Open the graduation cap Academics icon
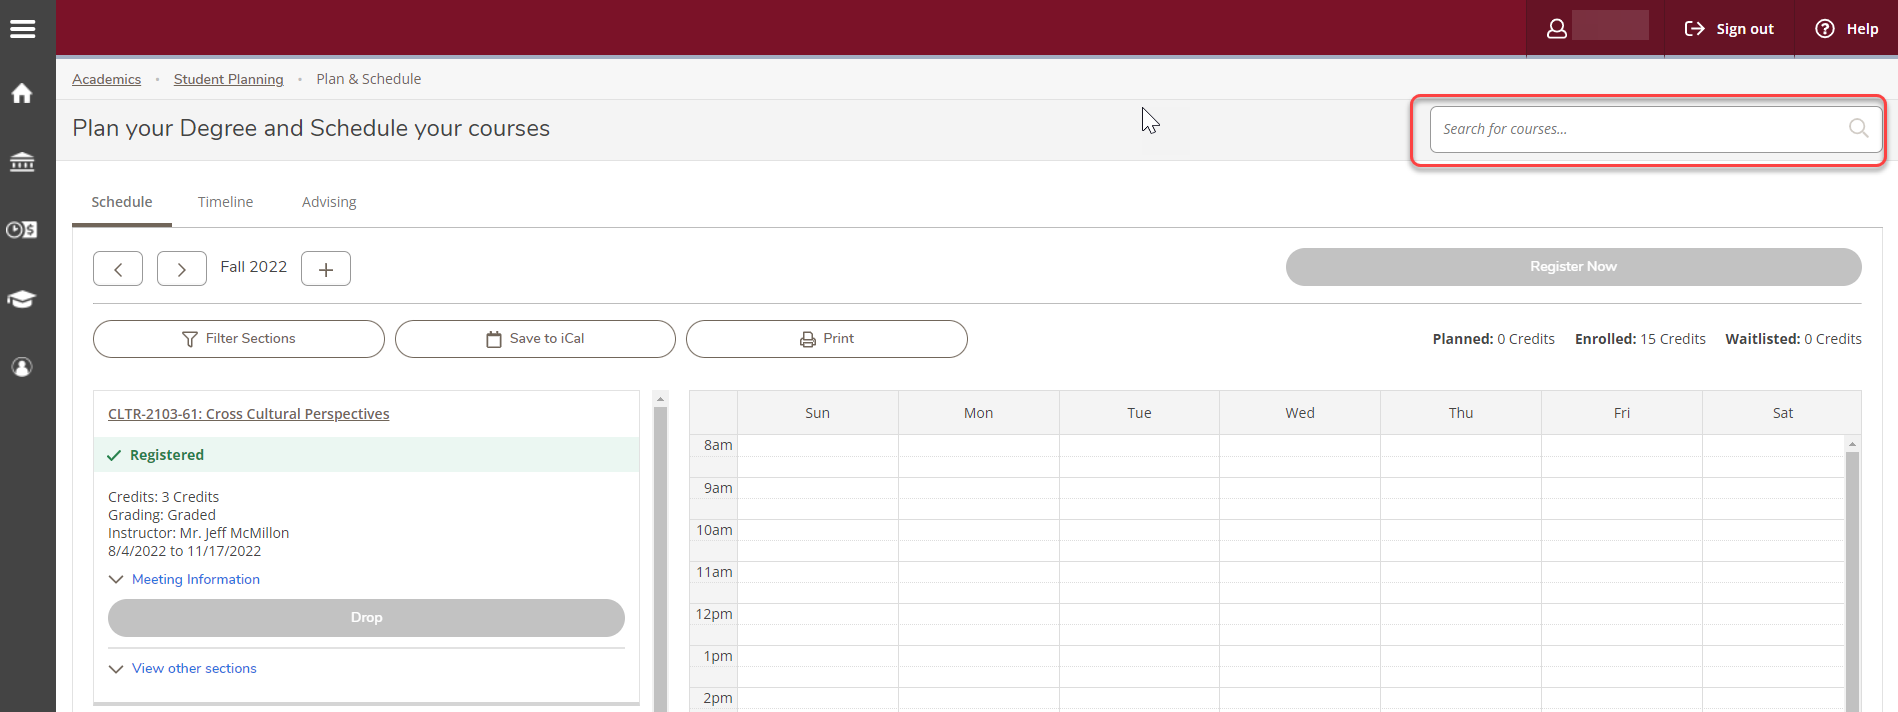The height and width of the screenshot is (712, 1898). [x=22, y=299]
